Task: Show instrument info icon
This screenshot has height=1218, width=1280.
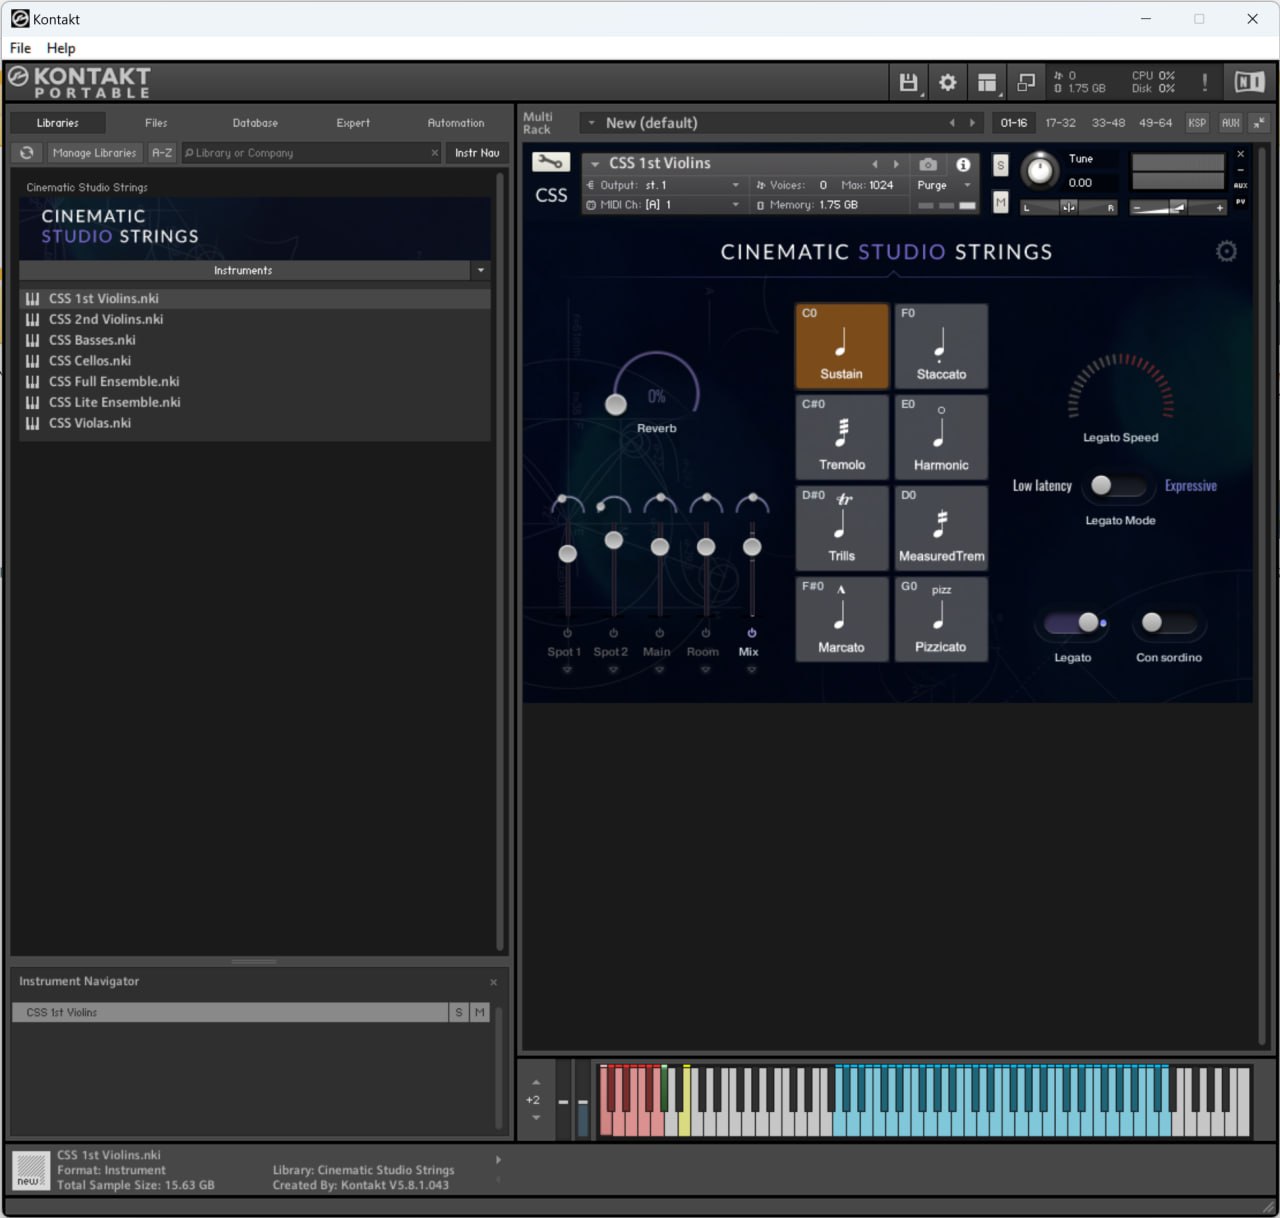Action: pos(963,164)
